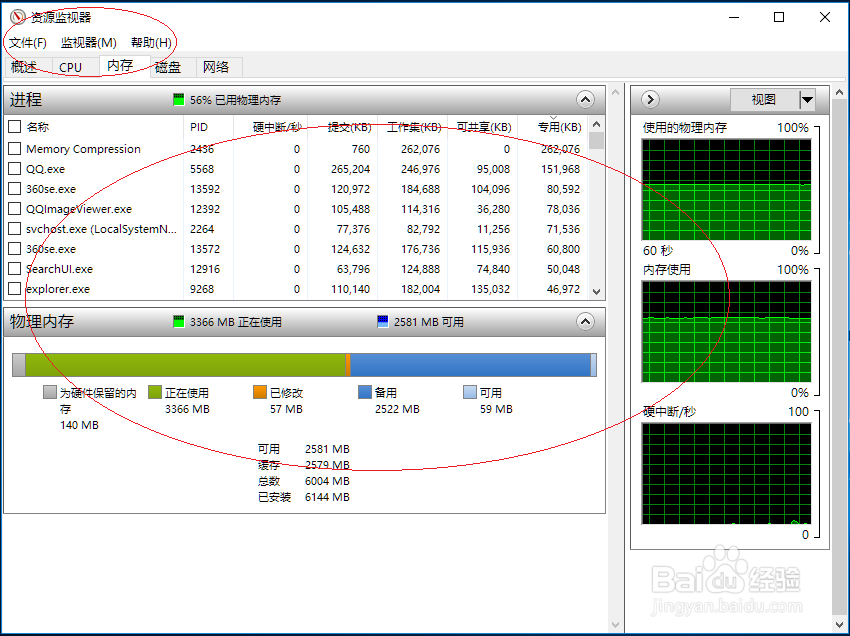Click the 正在使用 green legend square

[153, 391]
